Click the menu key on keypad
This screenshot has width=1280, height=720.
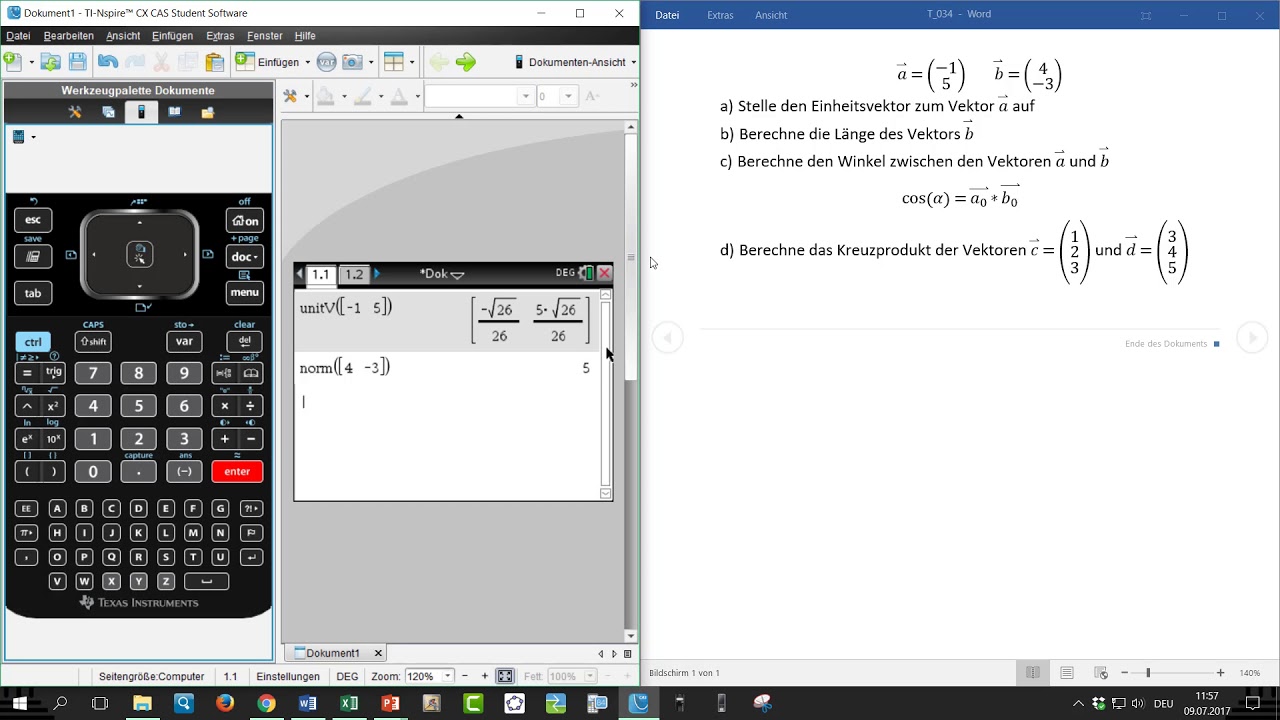pos(245,293)
